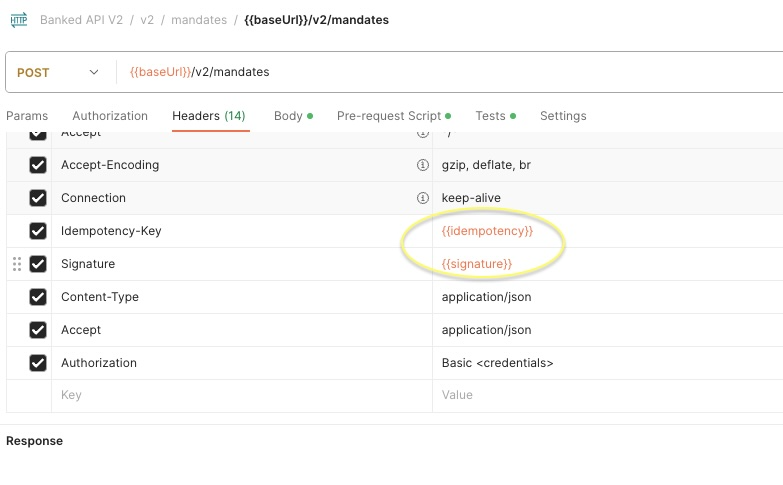The image size is (783, 485).
Task: Uncheck the Accept-Encoding header checkbox
Action: click(38, 165)
